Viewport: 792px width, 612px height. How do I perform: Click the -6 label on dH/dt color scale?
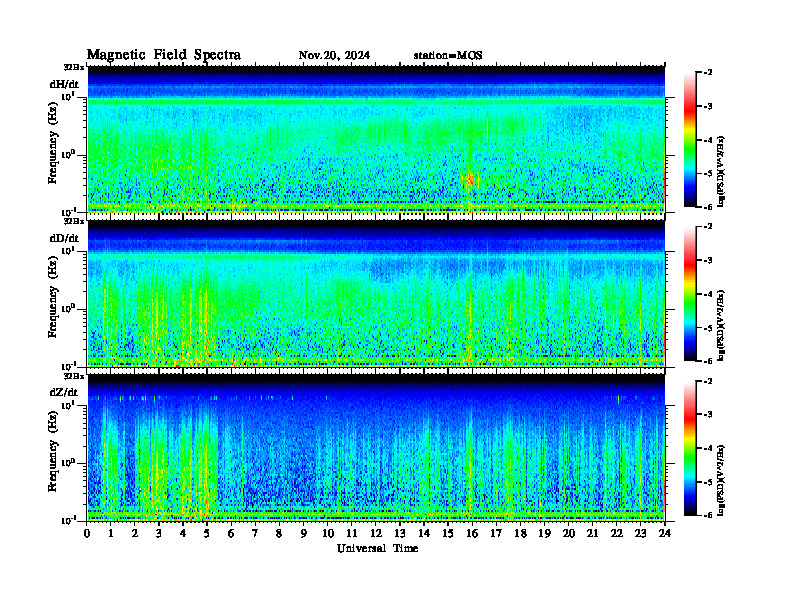pyautogui.click(x=708, y=207)
